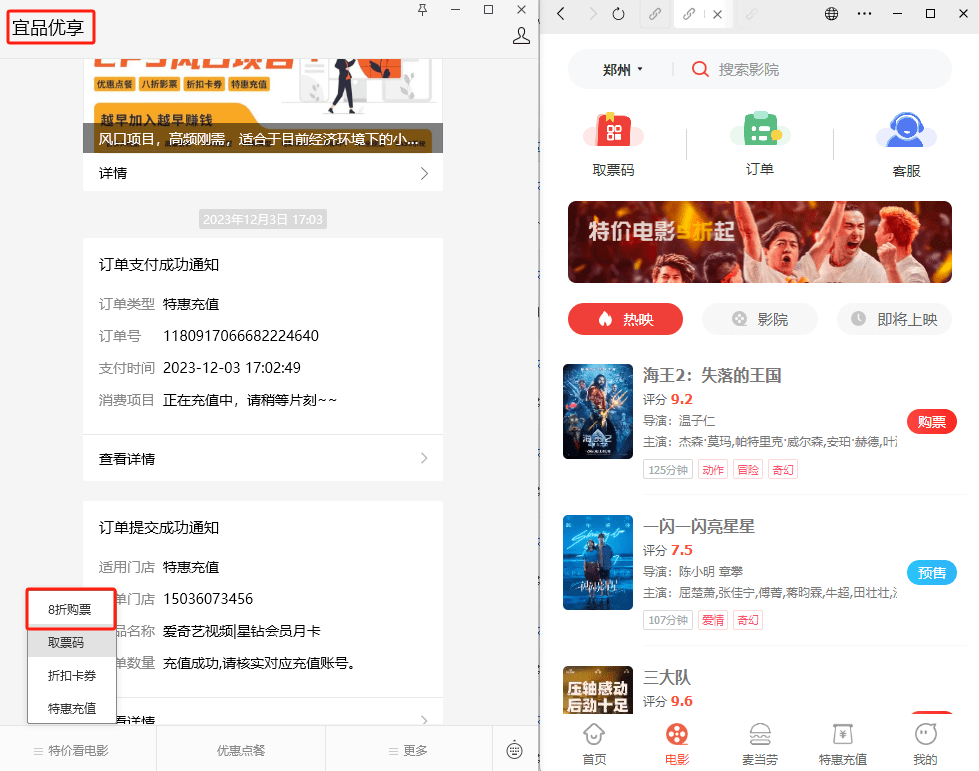The width and height of the screenshot is (979, 771).
Task: Click the 宜品优享 chat title
Action: (49, 27)
